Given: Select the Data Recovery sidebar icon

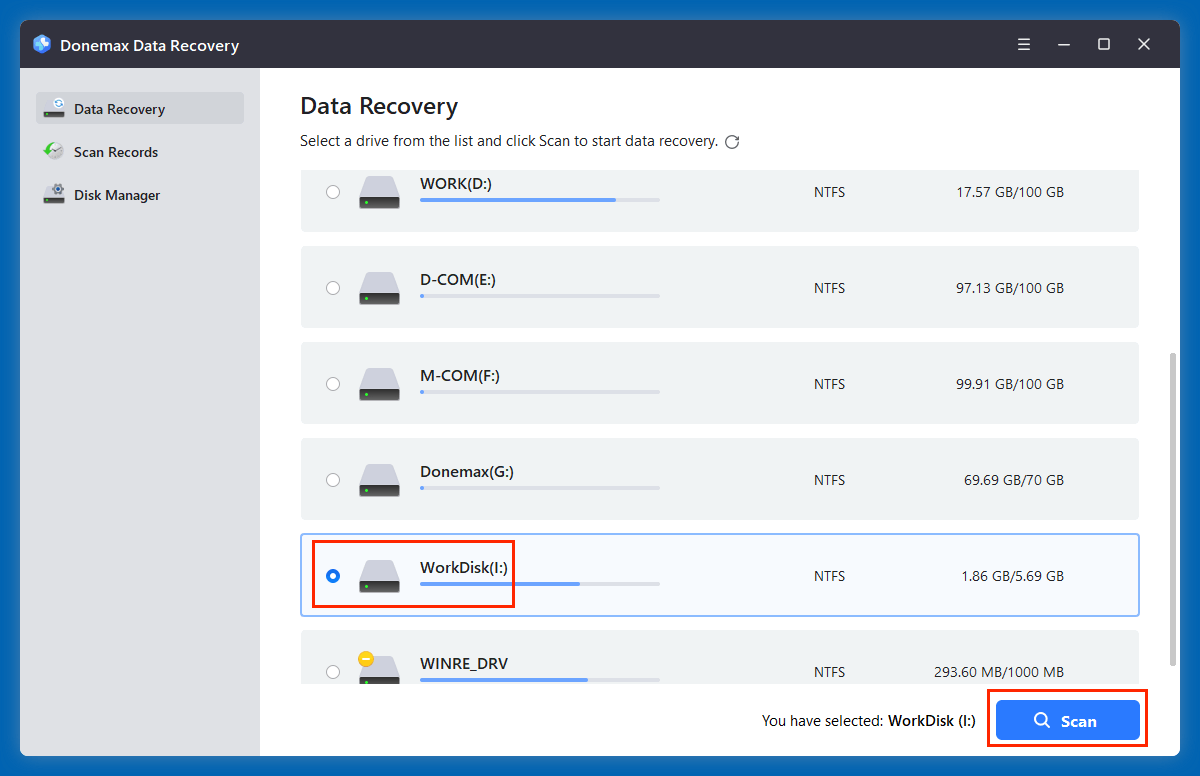Looking at the screenshot, I should (x=53, y=108).
